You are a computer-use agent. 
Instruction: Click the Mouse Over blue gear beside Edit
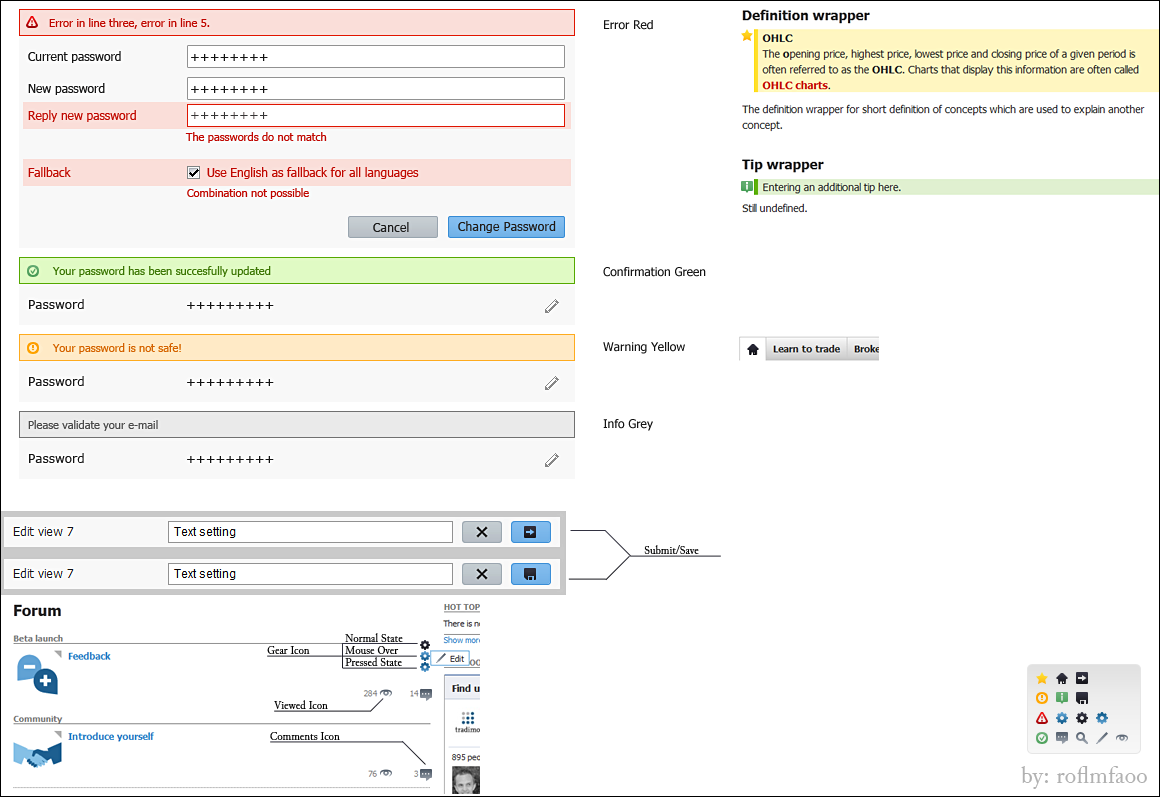[x=425, y=656]
